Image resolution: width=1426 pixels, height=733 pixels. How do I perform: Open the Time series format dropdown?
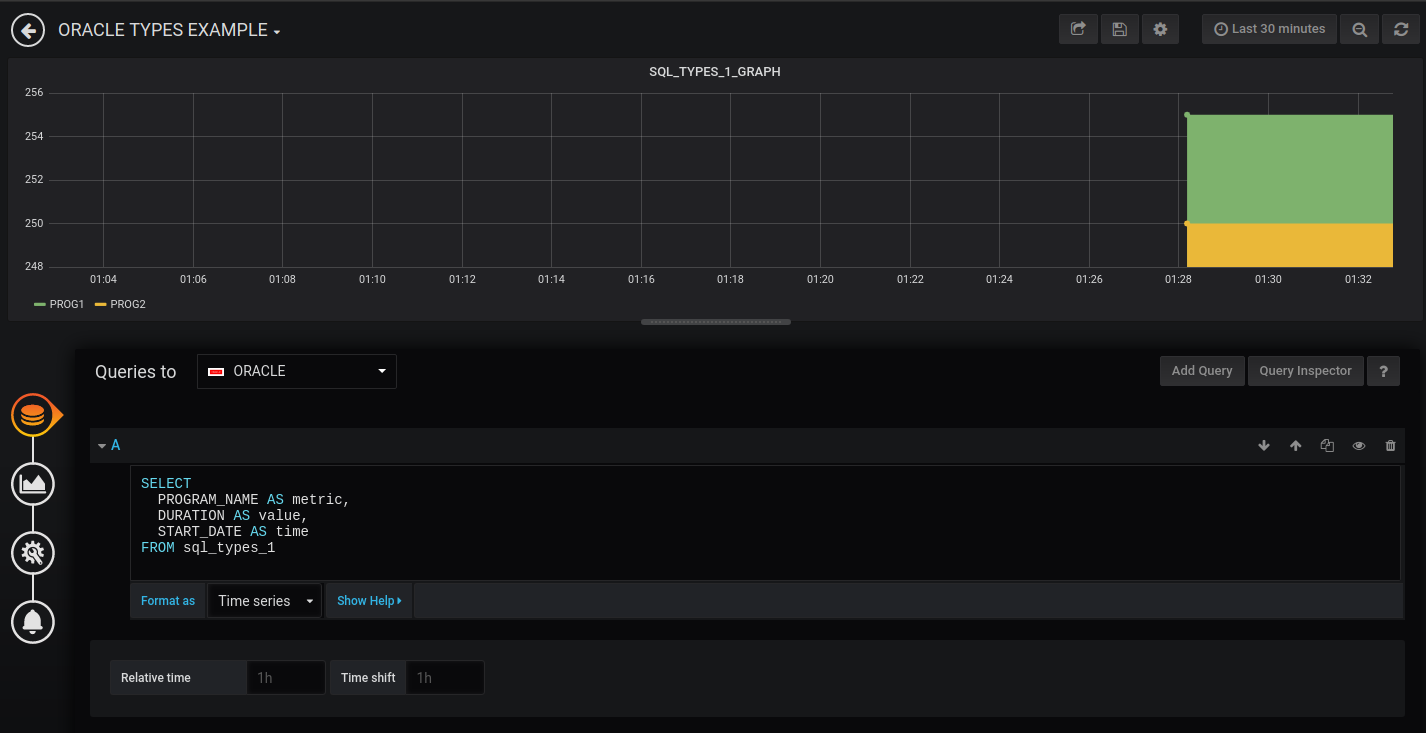click(x=265, y=601)
